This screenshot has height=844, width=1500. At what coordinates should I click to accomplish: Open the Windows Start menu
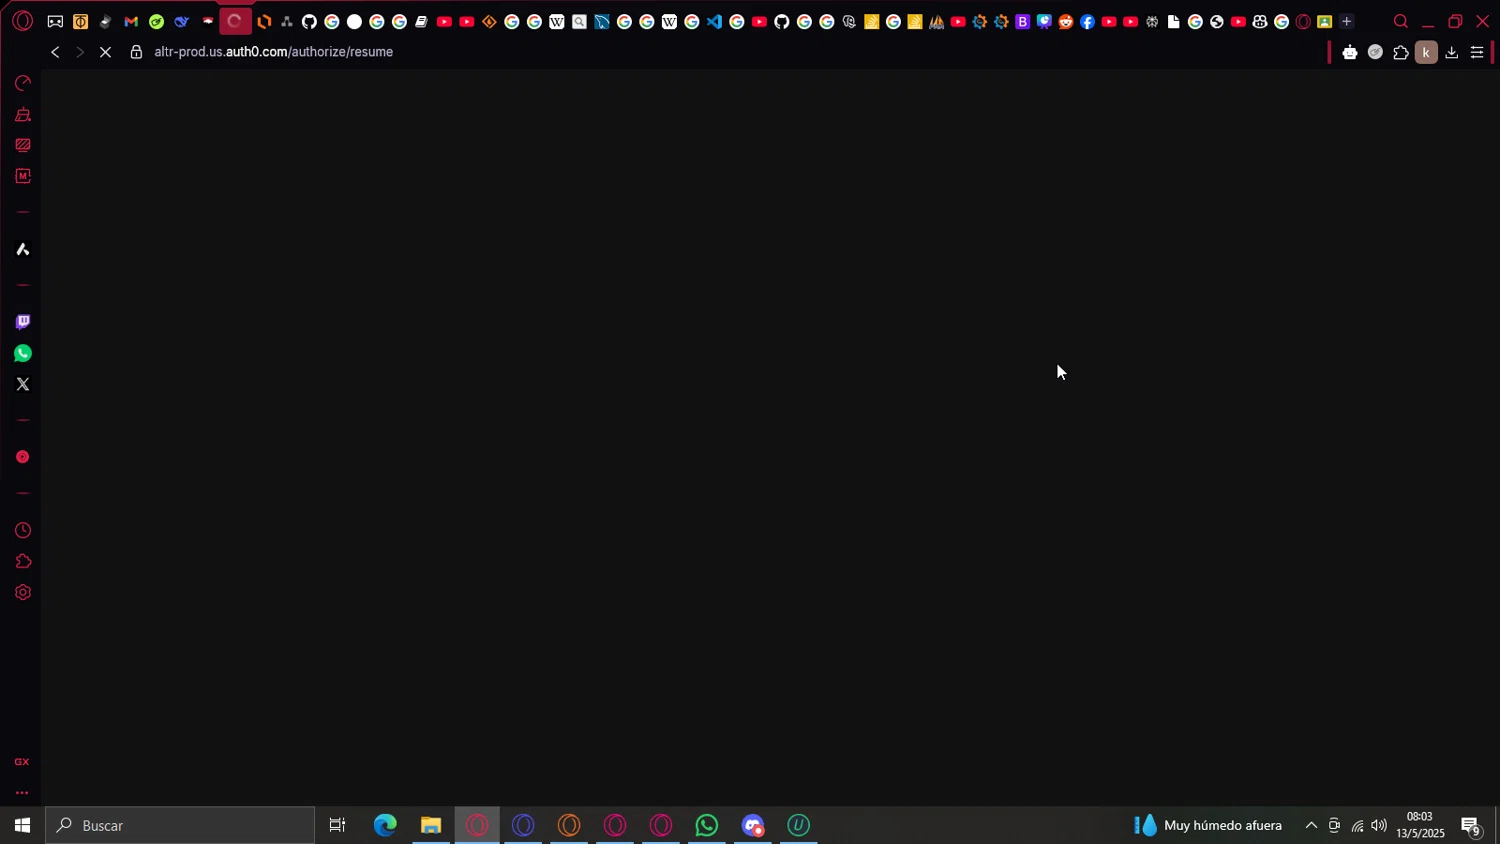pos(22,825)
